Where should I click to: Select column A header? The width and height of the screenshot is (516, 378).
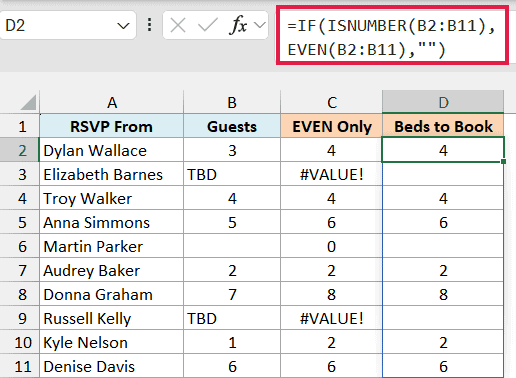pos(112,102)
